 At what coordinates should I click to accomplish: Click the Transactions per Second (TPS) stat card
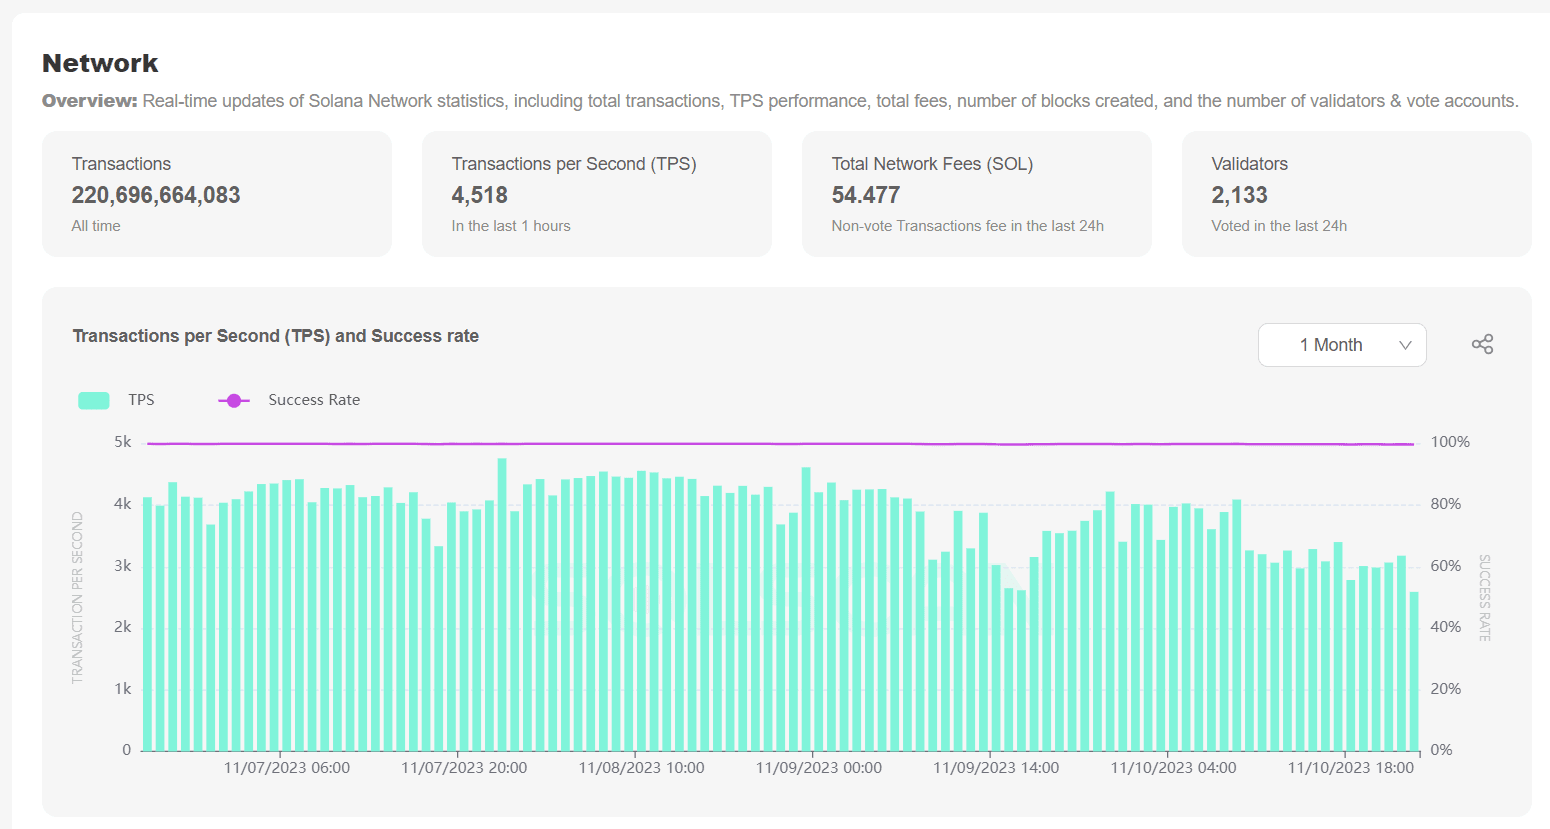[596, 193]
